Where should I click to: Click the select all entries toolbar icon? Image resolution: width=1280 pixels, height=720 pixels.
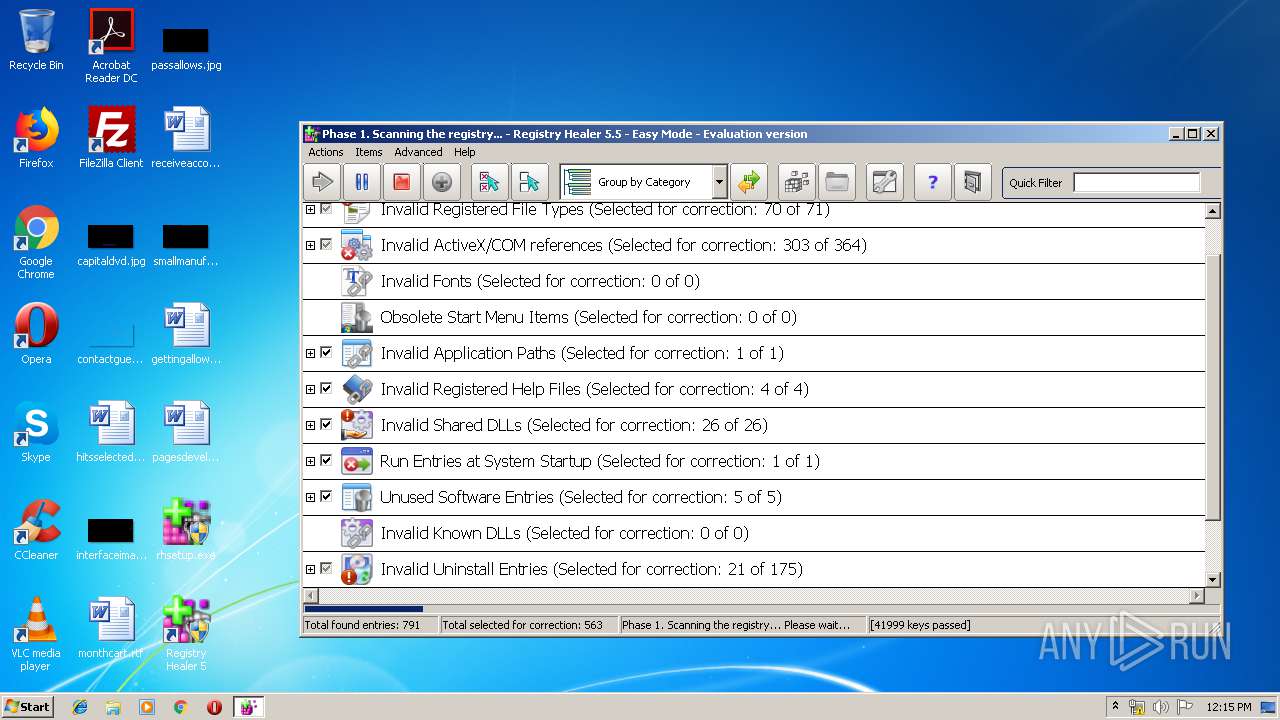490,182
